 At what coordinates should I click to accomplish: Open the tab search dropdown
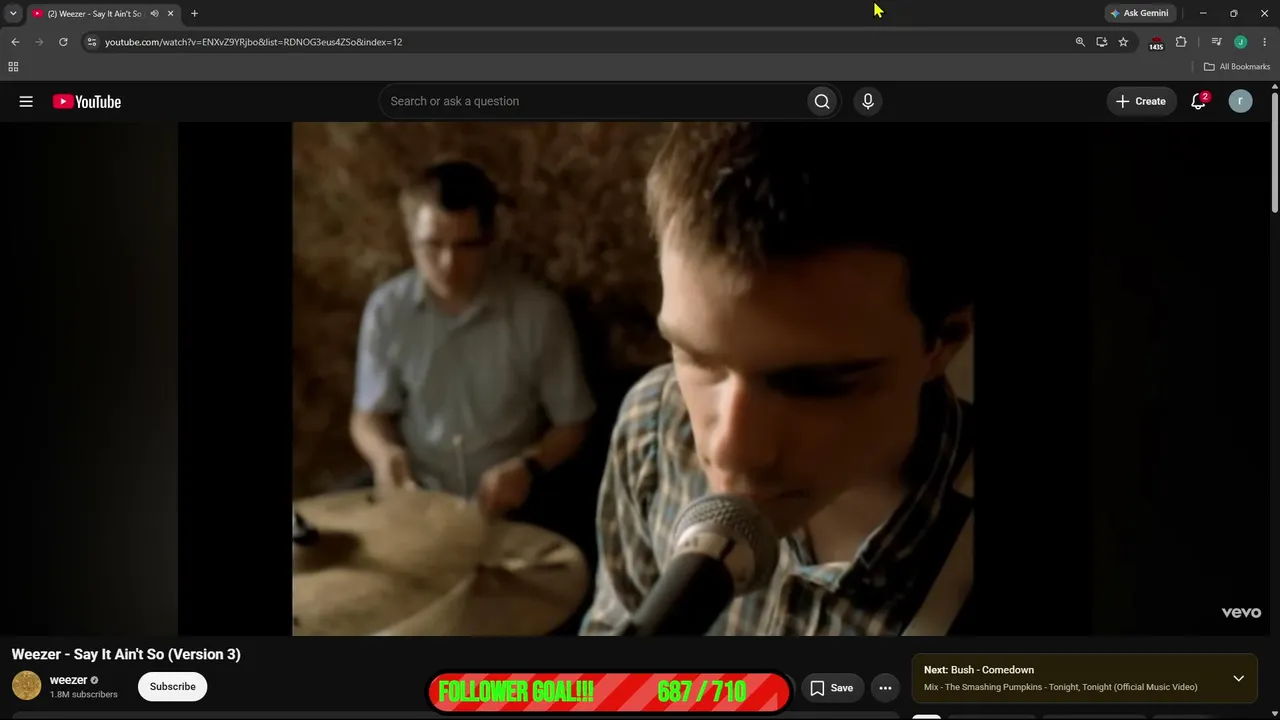13,13
